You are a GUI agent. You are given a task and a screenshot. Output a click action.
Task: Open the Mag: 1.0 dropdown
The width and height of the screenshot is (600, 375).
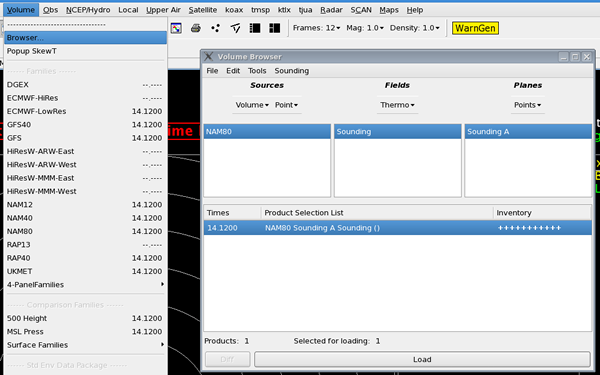(365, 28)
